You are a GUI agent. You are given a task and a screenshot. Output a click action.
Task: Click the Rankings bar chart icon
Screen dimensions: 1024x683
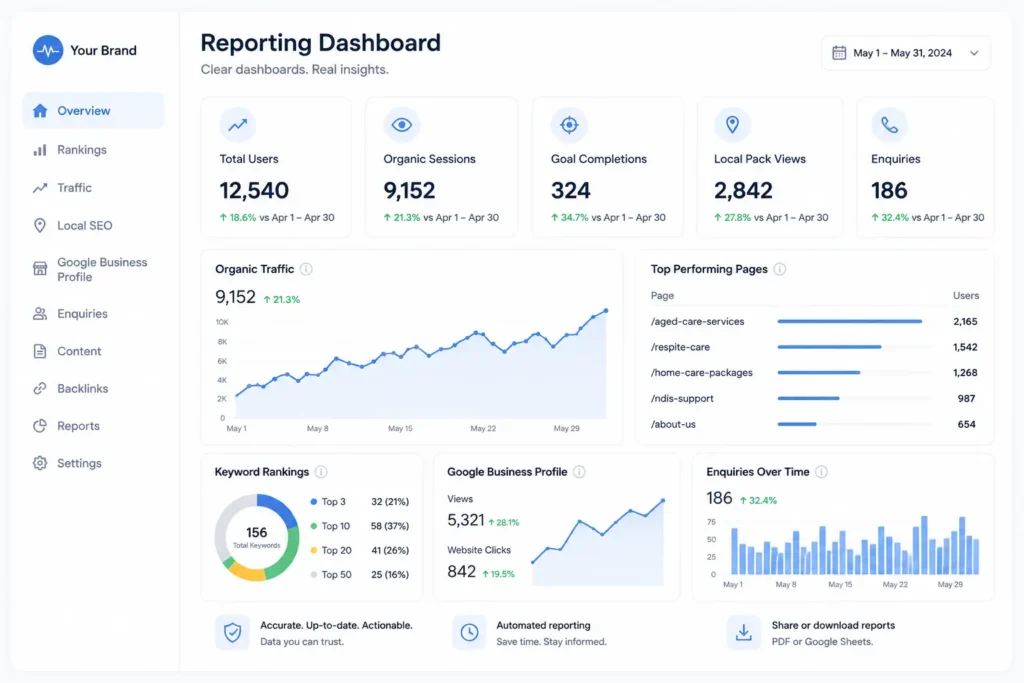(40, 150)
